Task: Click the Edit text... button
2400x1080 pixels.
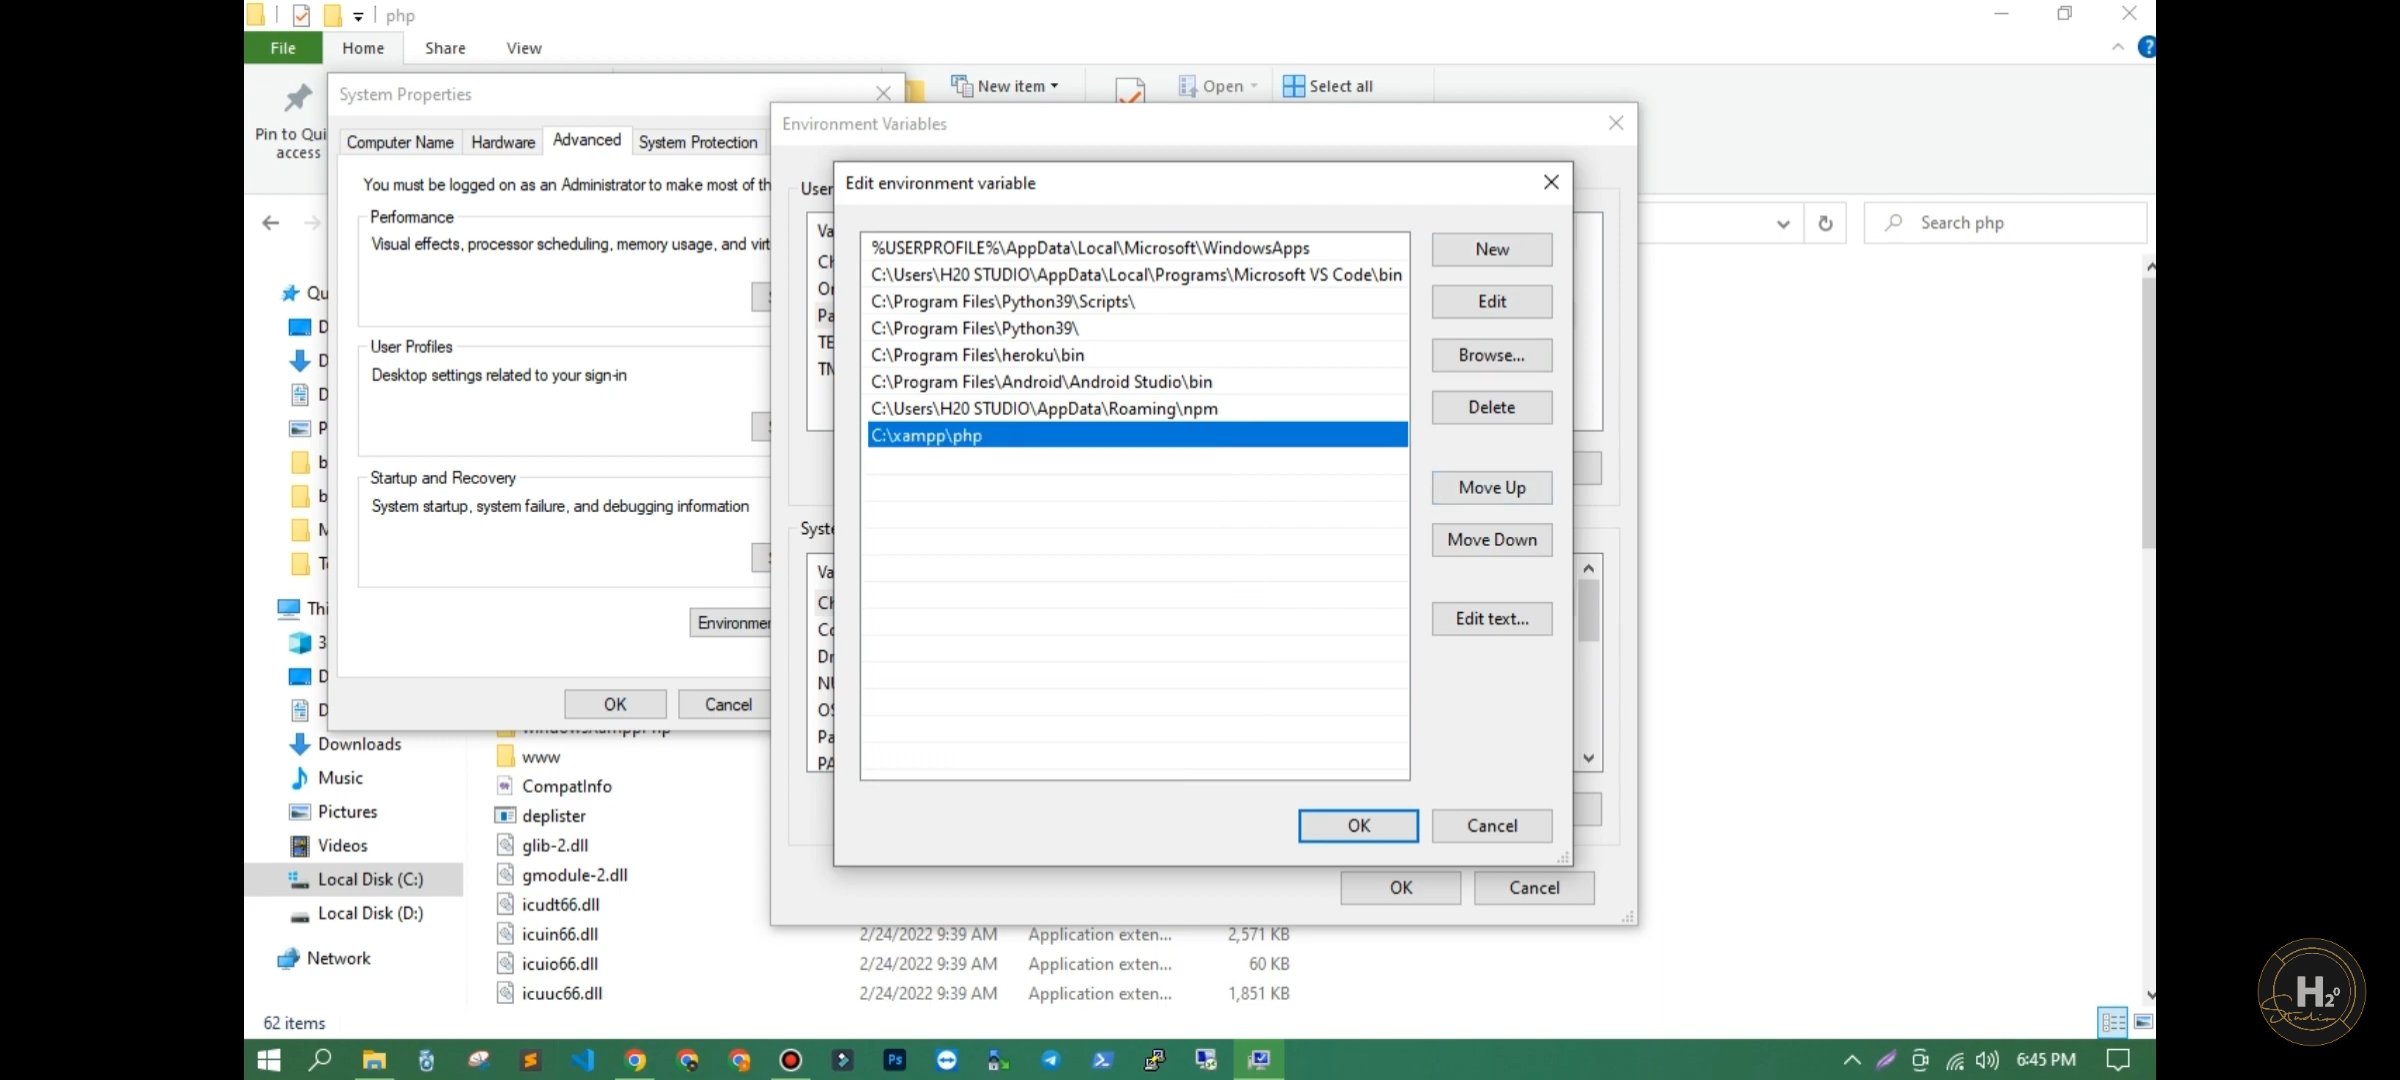Action: coord(1492,619)
